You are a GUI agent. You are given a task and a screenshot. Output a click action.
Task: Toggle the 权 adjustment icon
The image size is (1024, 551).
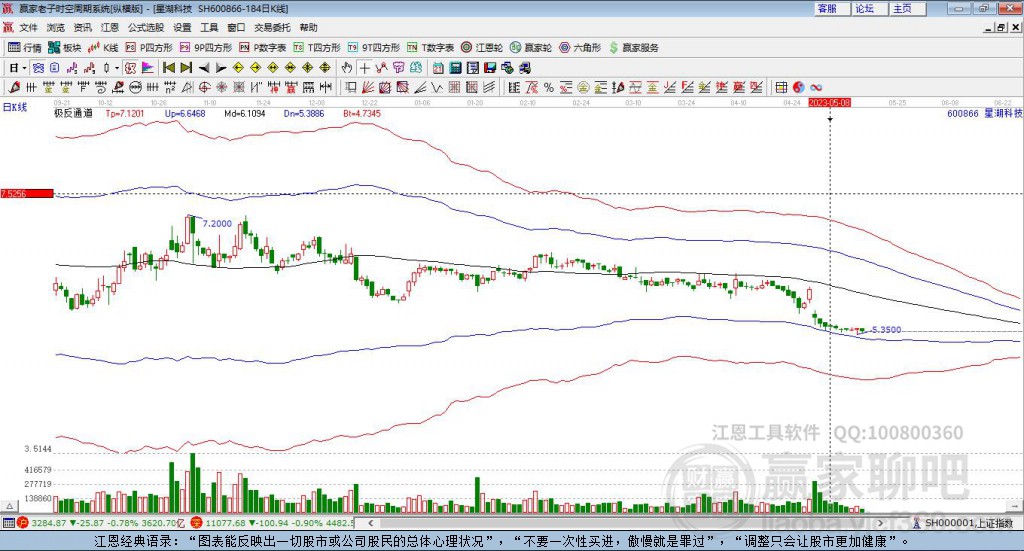pyautogui.click(x=130, y=68)
